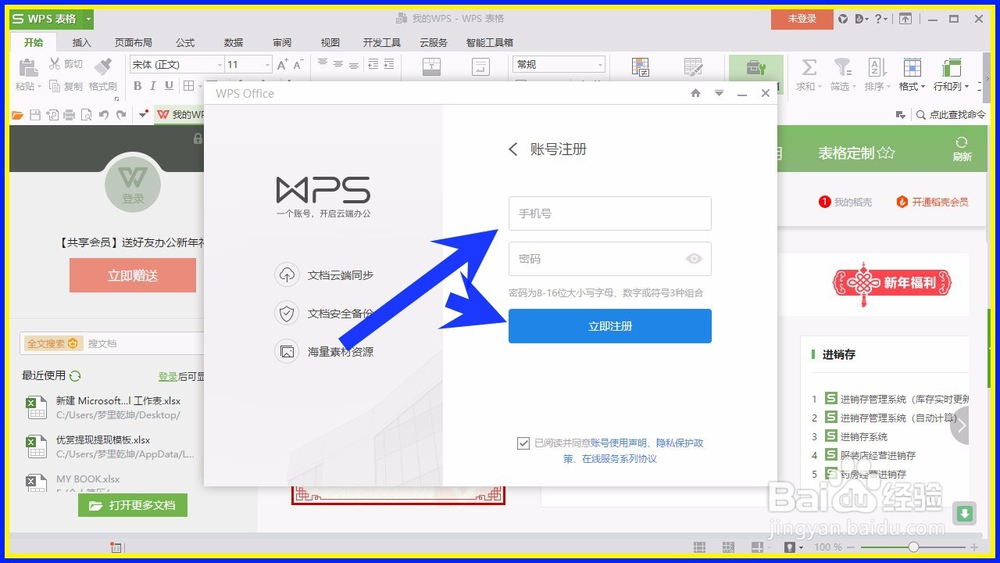Toggle the agreement checkbox 已阅读并同意
The height and width of the screenshot is (563, 1000).
click(x=524, y=443)
